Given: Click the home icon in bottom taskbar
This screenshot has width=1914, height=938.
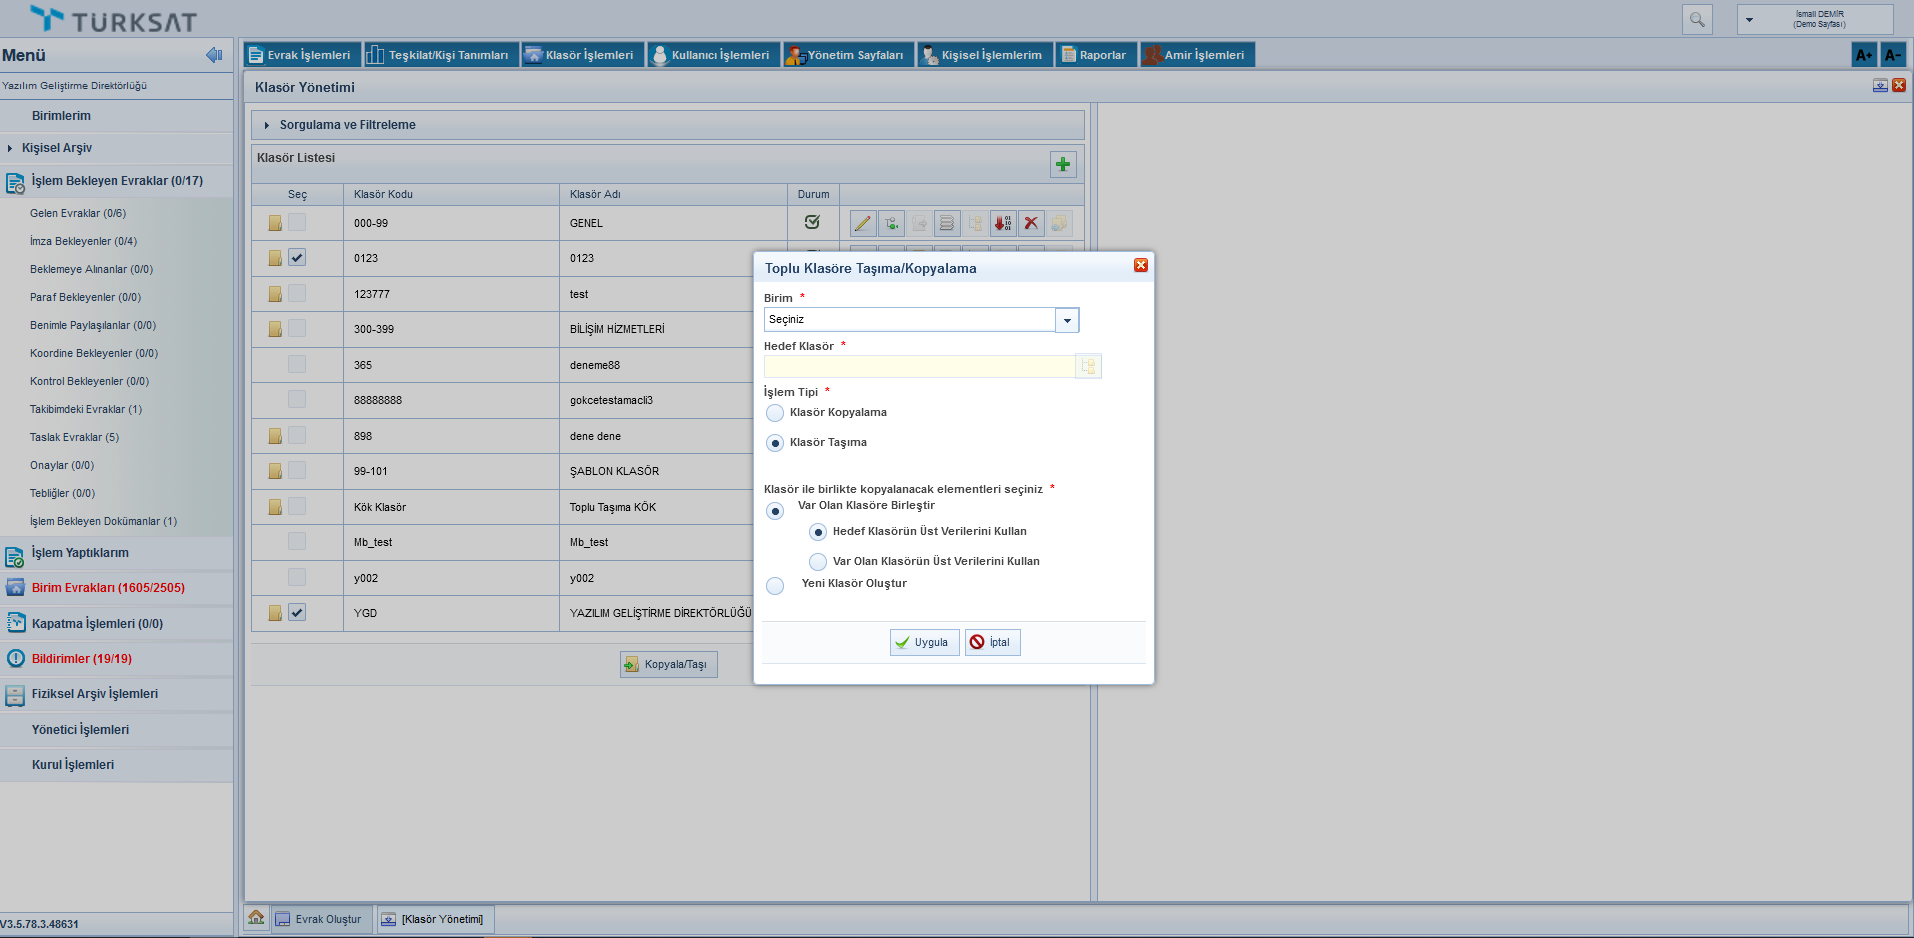Looking at the screenshot, I should click(x=257, y=918).
